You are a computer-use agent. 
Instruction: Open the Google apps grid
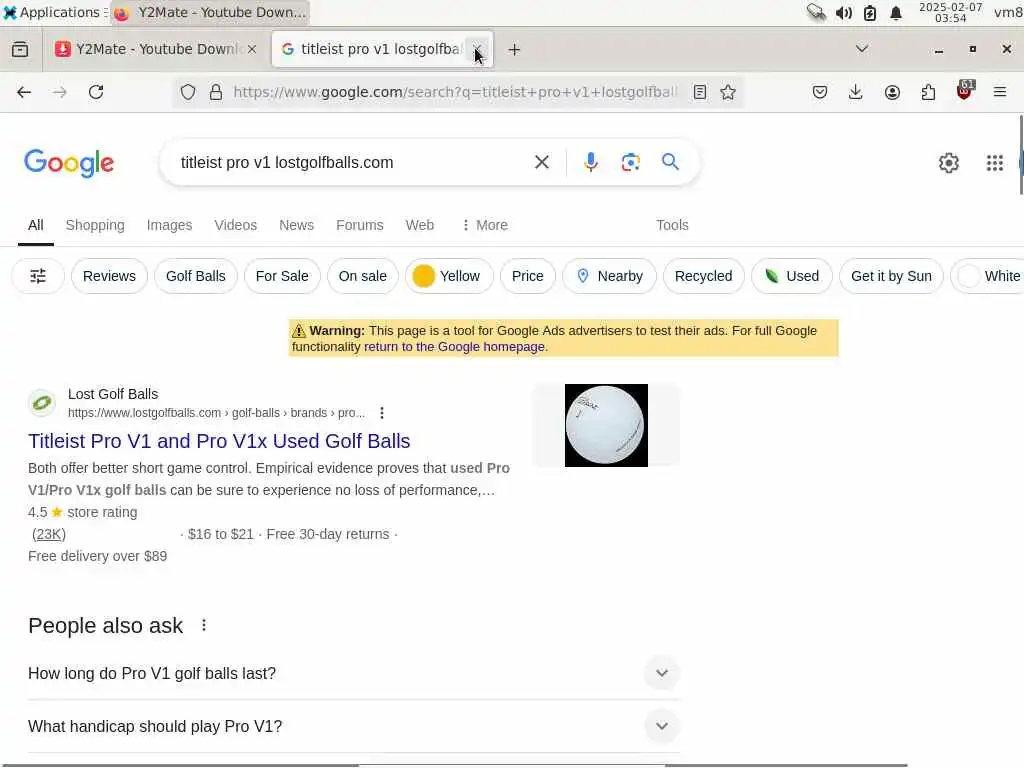point(995,163)
